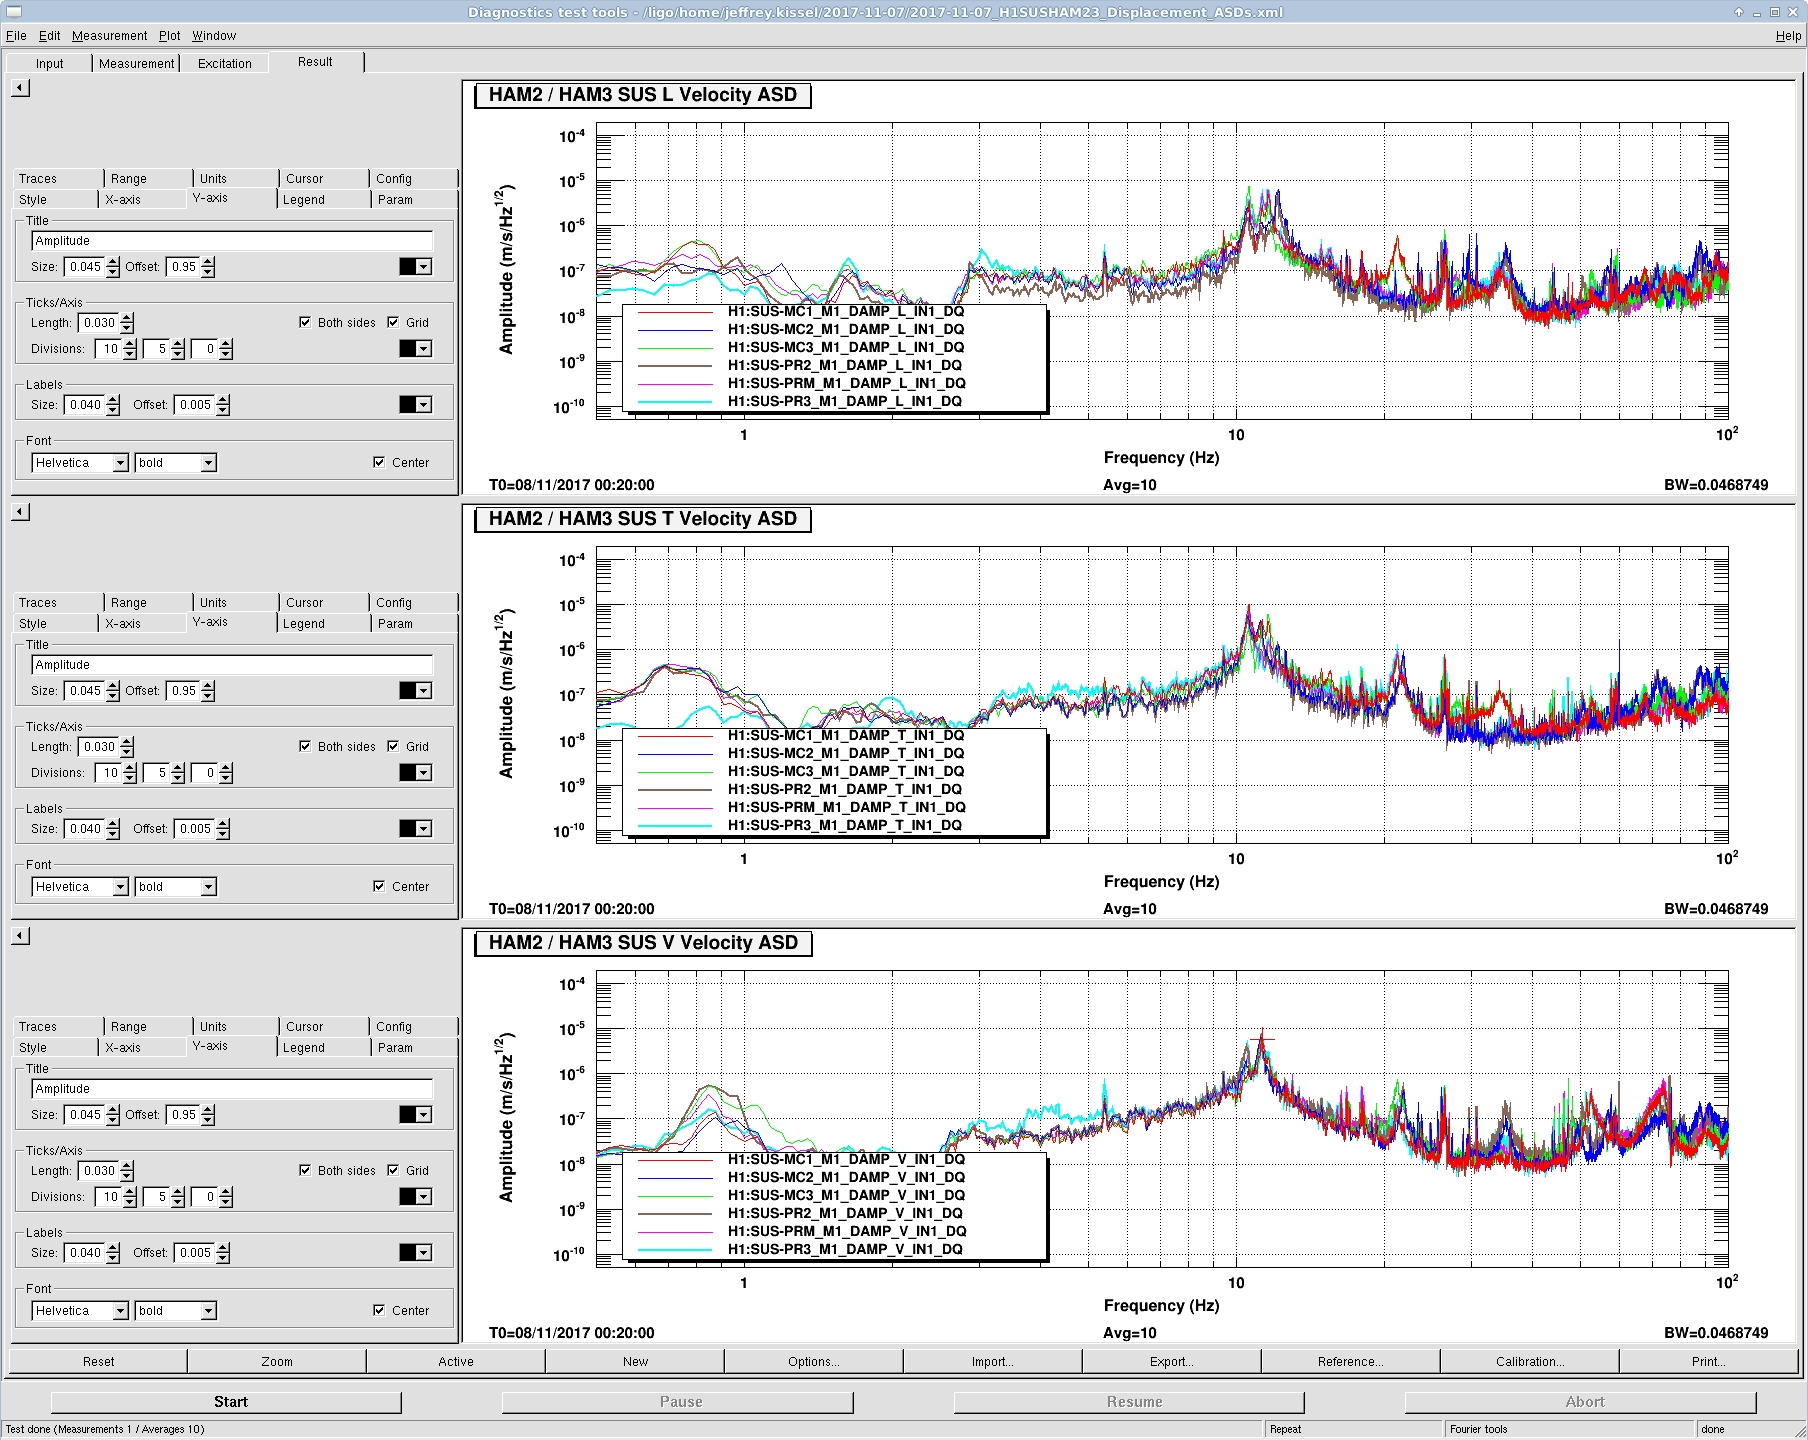Edit Amplitude title field in middle panel
The width and height of the screenshot is (1808, 1440).
(x=232, y=665)
